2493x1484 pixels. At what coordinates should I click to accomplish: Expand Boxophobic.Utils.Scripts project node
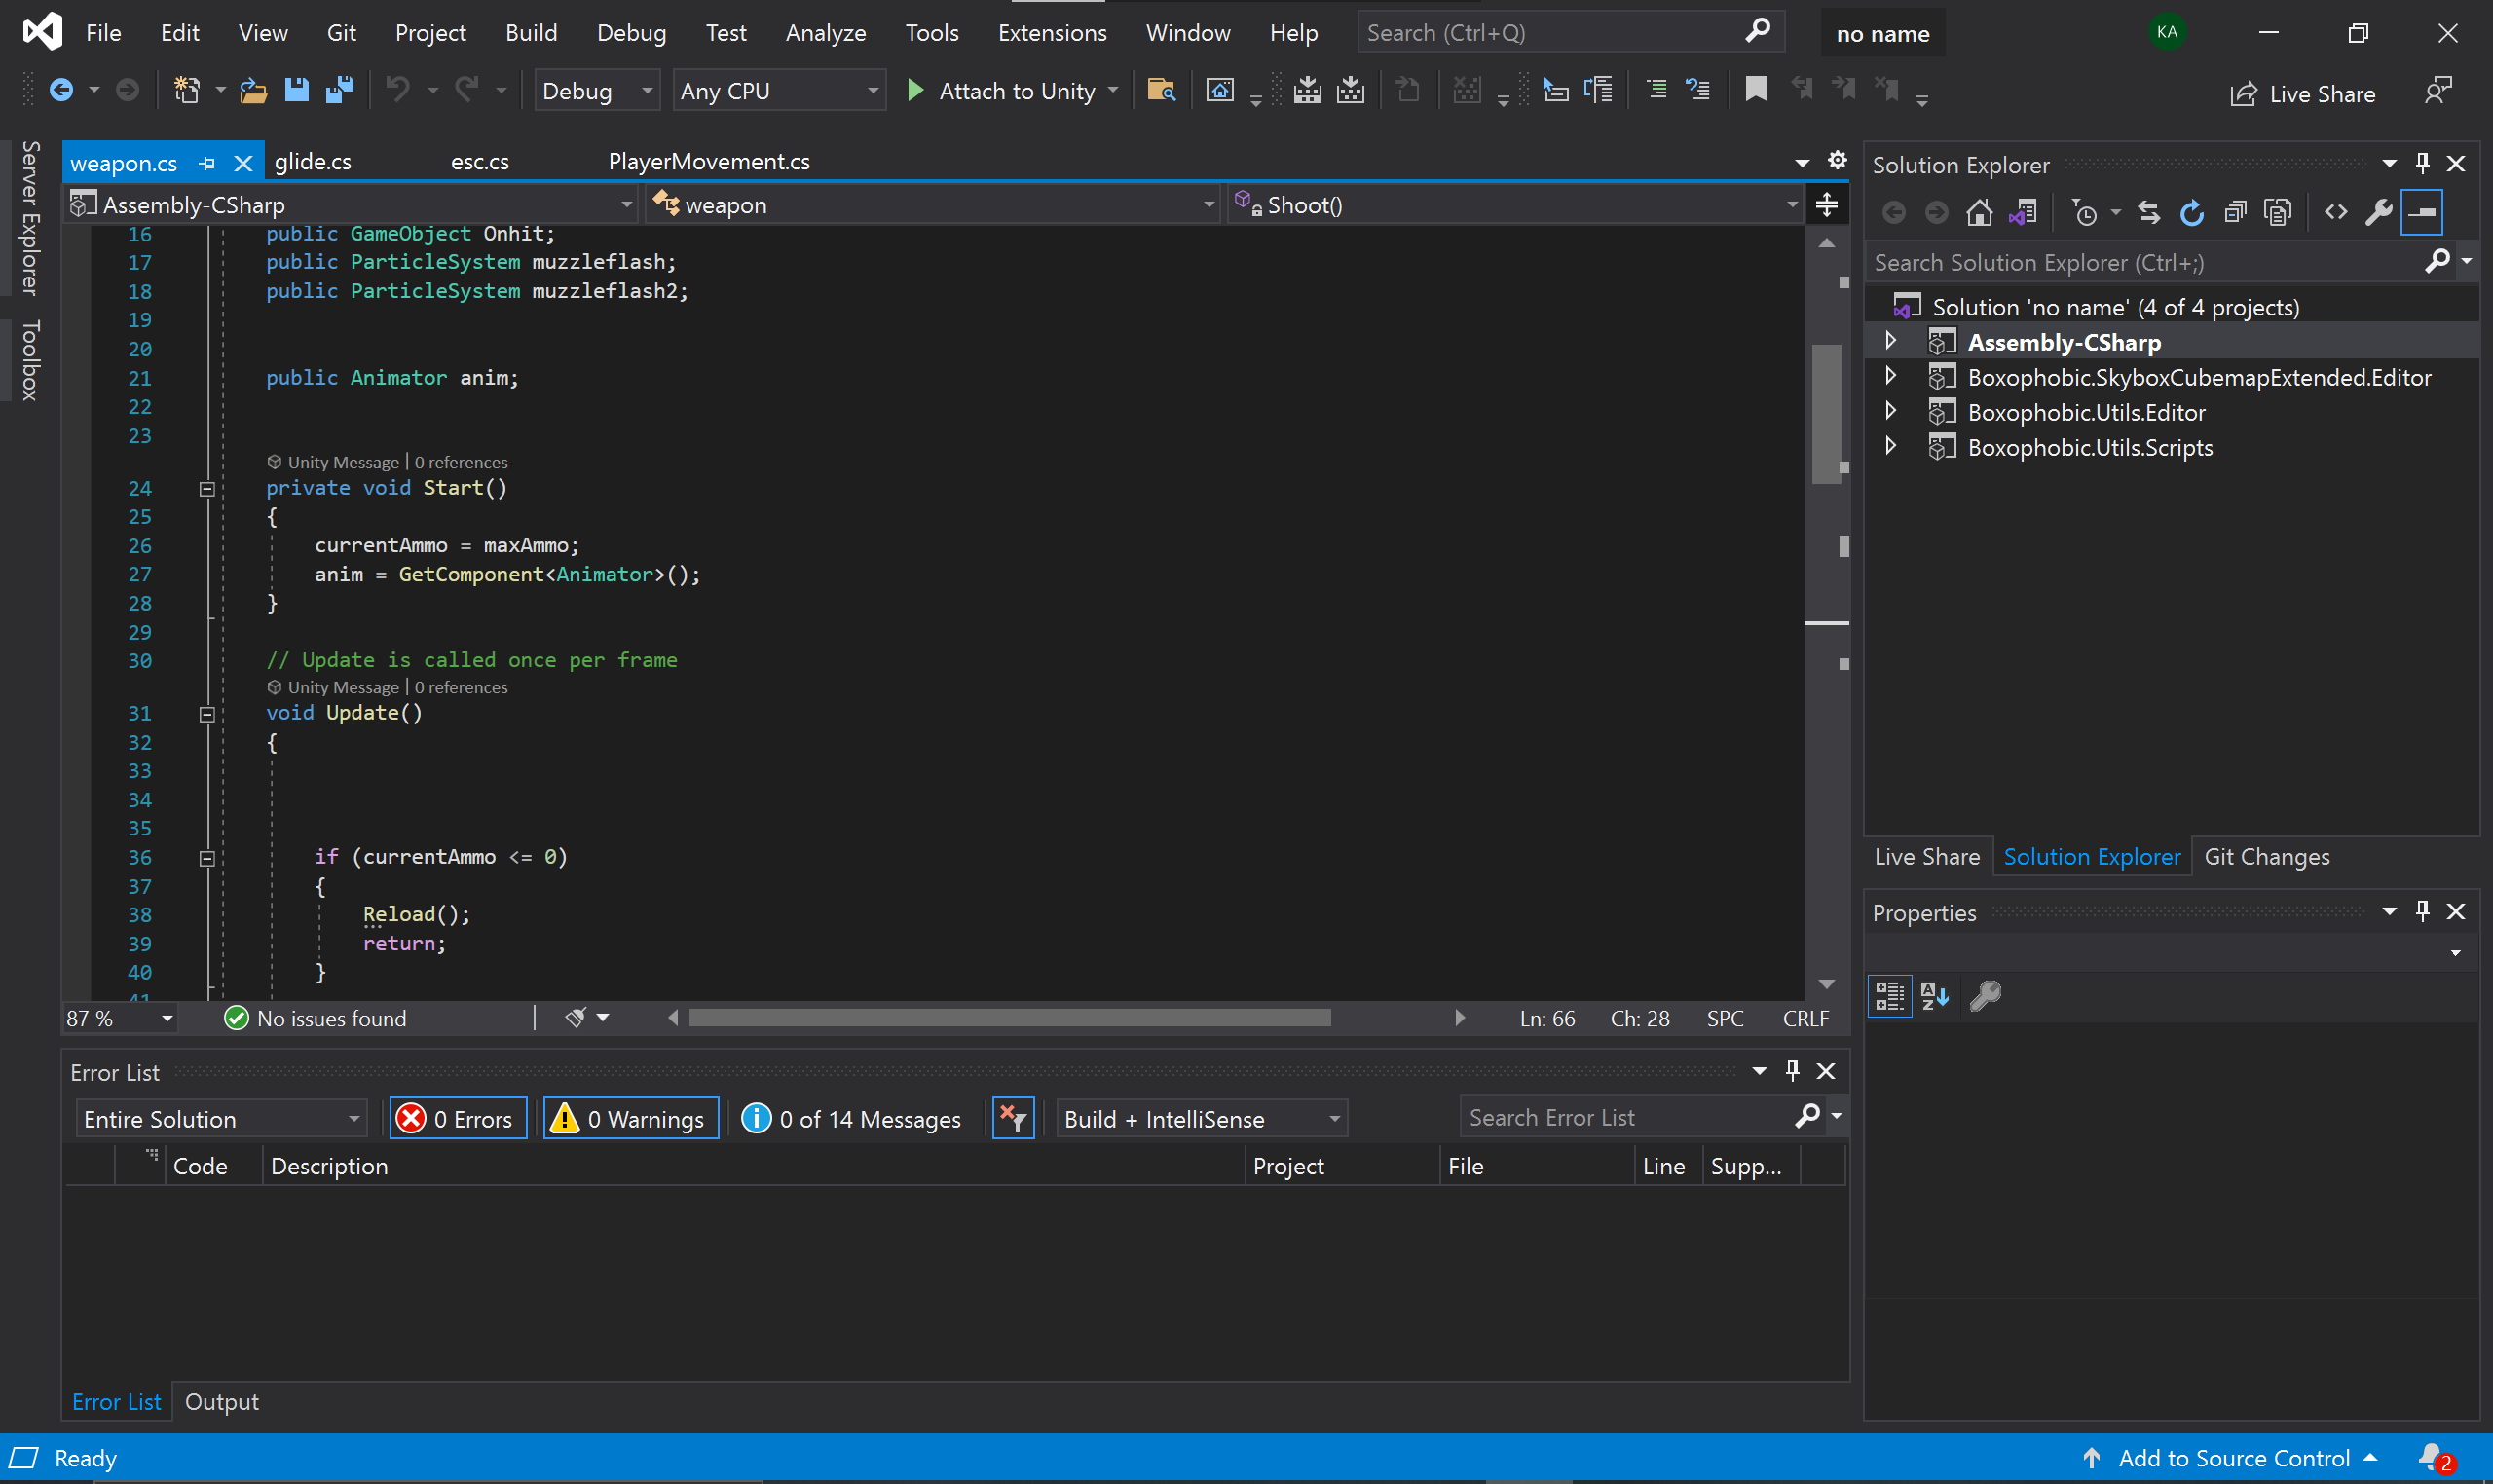(1890, 446)
